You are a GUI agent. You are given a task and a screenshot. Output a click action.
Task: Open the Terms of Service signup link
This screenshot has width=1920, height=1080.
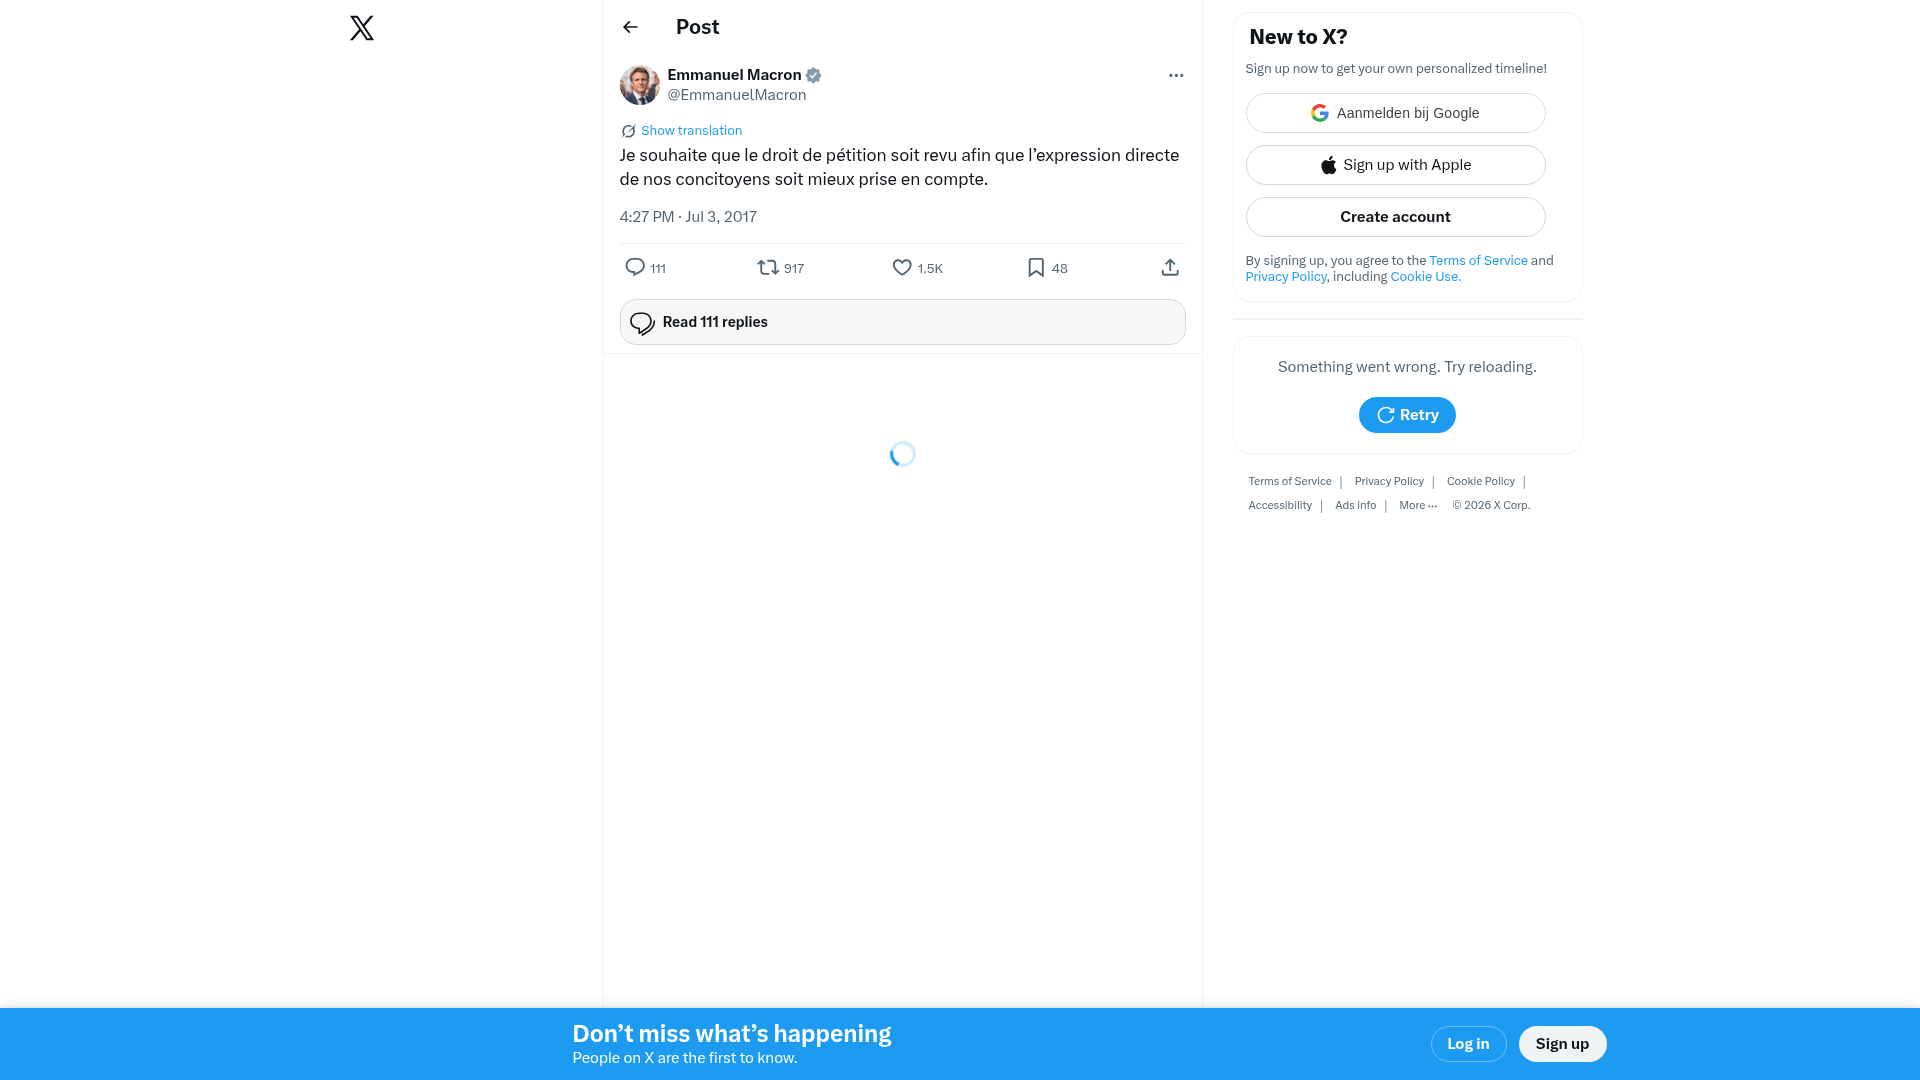(1478, 261)
